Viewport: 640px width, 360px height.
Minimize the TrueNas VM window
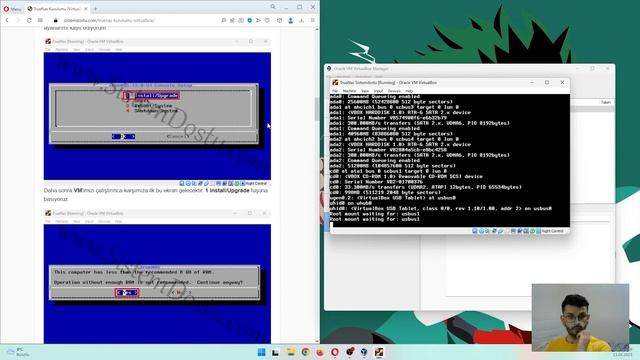[x=532, y=82]
